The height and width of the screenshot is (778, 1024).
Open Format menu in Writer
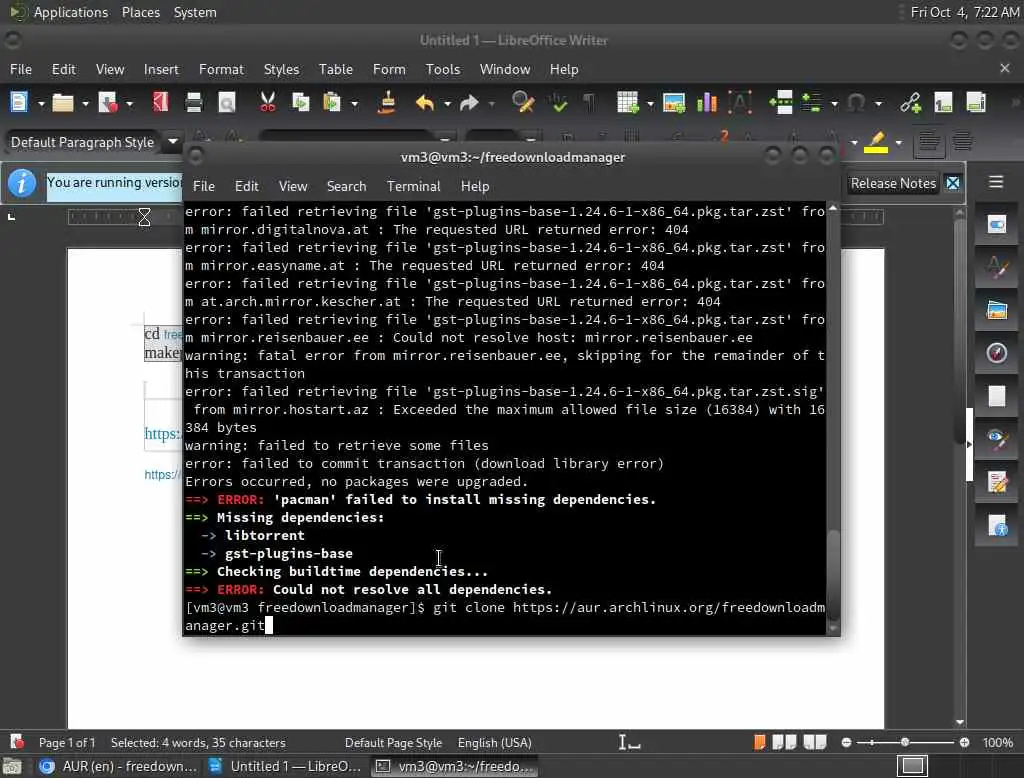coord(221,69)
